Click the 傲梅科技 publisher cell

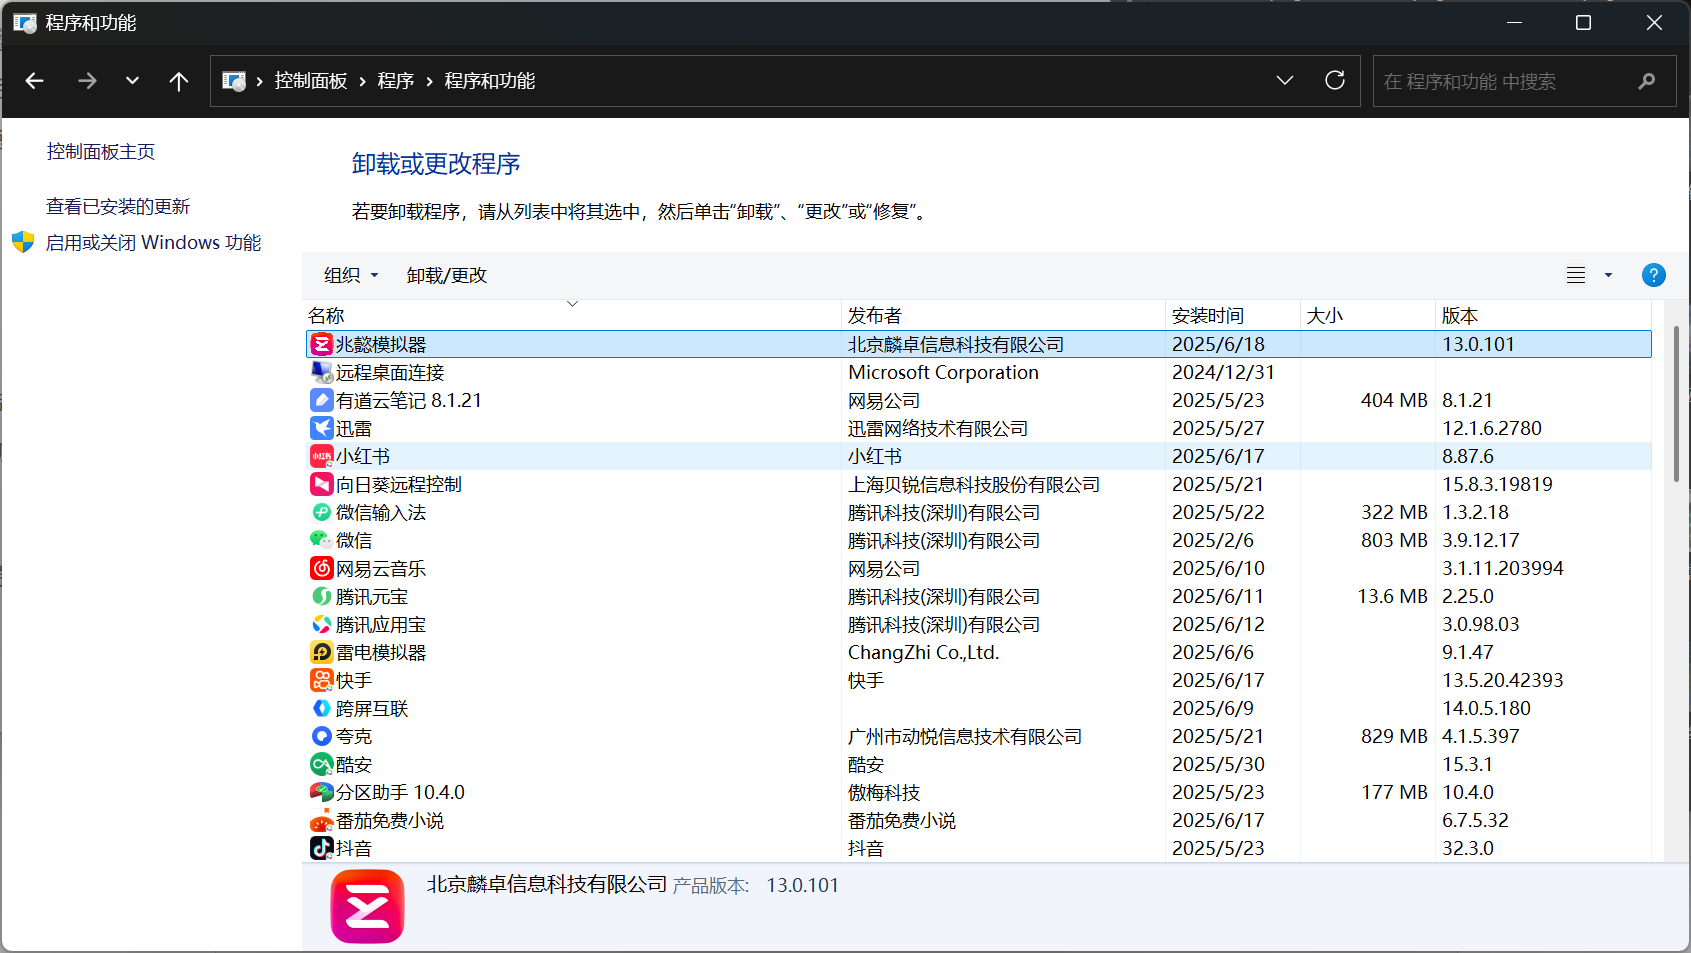point(883,792)
